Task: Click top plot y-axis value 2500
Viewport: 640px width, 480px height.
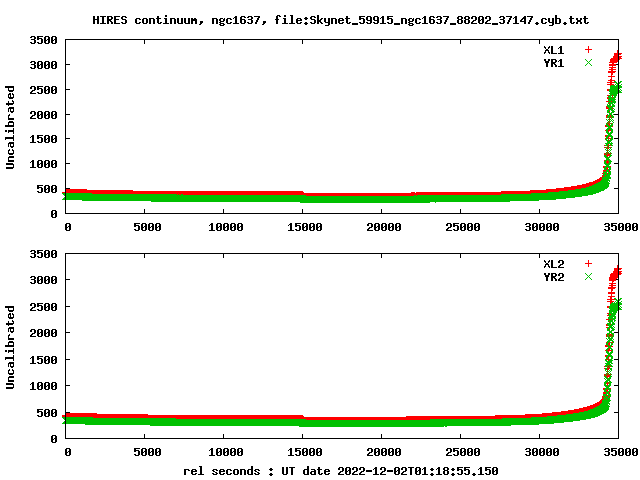Action: click(43, 90)
